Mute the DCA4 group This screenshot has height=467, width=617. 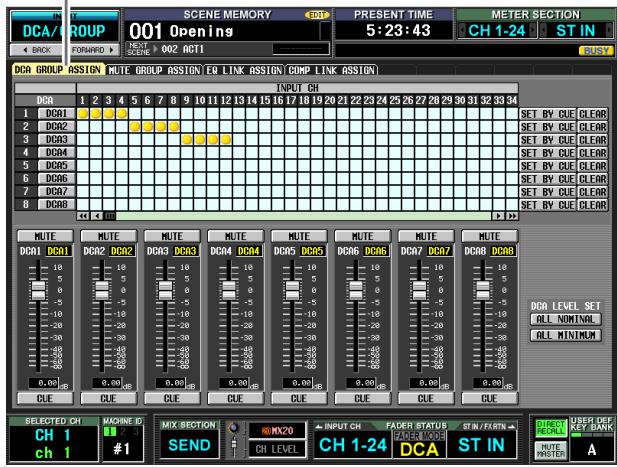[236, 236]
